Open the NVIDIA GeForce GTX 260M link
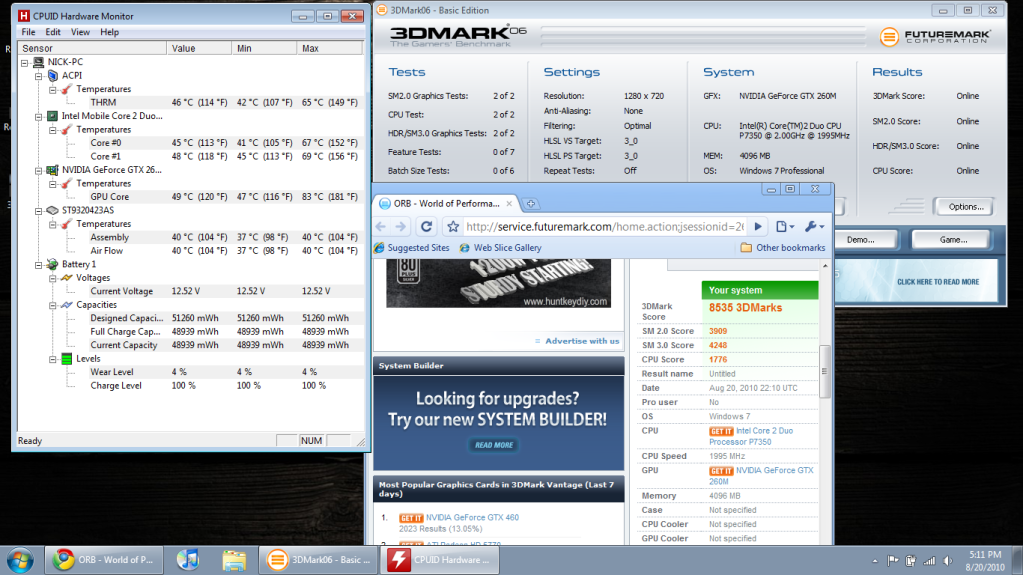Image resolution: width=1023 pixels, height=575 pixels. [761, 476]
